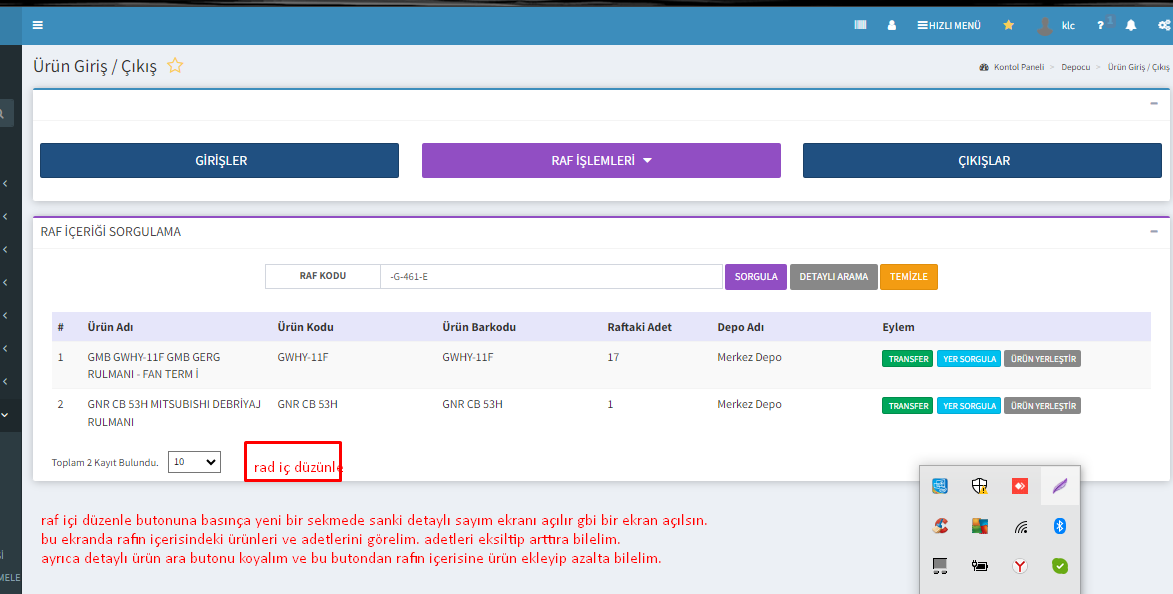The width and height of the screenshot is (1173, 594).
Task: Open the yellow star favorites icon in header
Action: [1008, 25]
